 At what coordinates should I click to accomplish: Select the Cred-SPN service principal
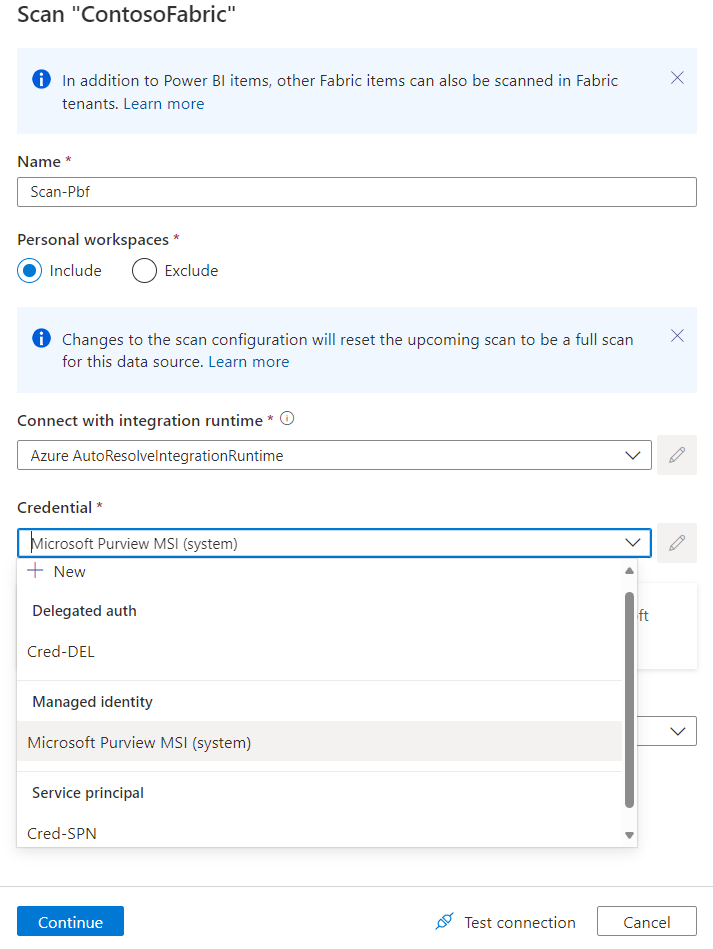click(62, 832)
